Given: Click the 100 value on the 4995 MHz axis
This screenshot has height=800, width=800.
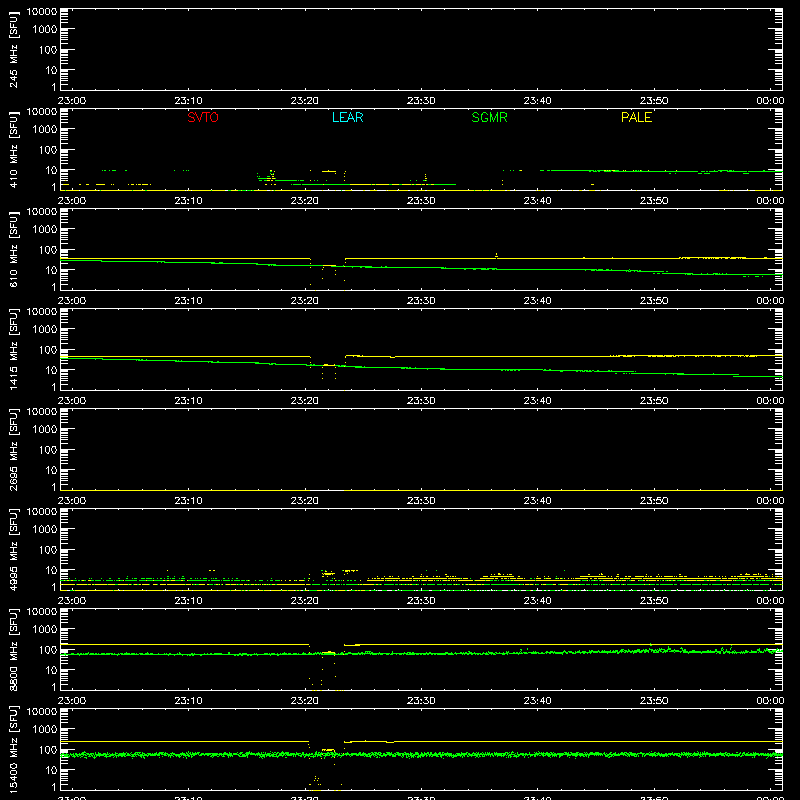Looking at the screenshot, I should pos(48,550).
